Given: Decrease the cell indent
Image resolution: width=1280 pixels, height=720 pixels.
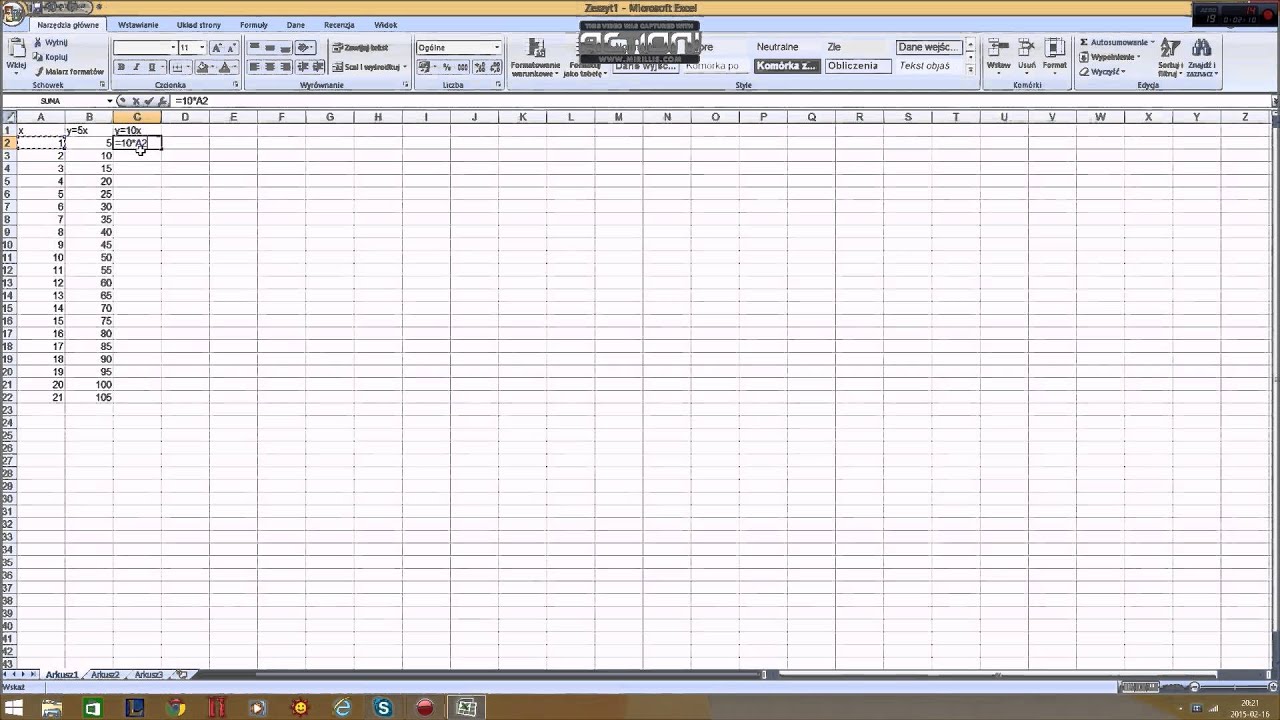Looking at the screenshot, I should pos(303,67).
